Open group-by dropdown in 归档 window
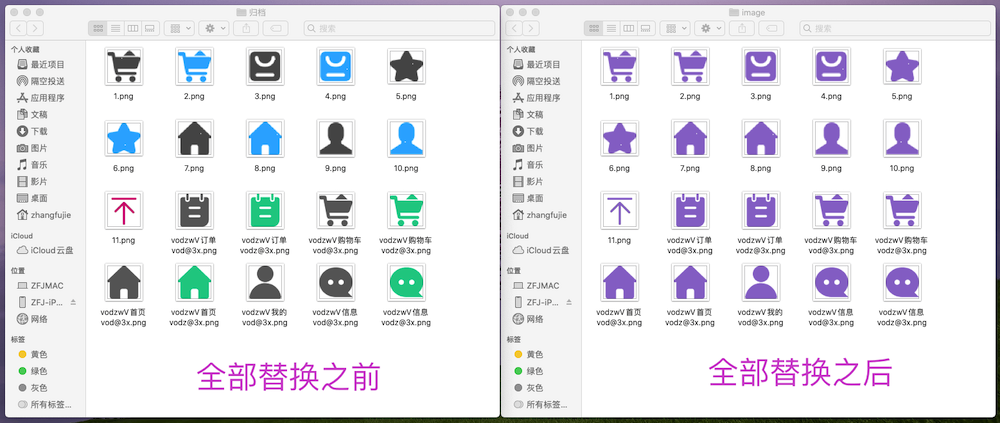Viewport: 1000px width, 423px height. tap(179, 28)
